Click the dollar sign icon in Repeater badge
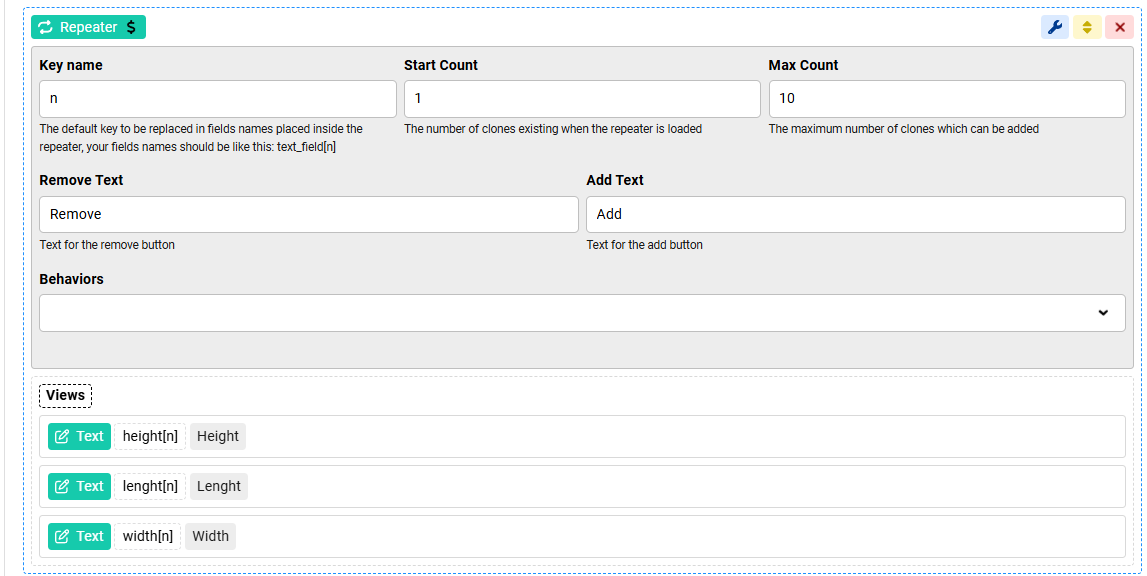Image resolution: width=1147 pixels, height=576 pixels. pos(131,27)
